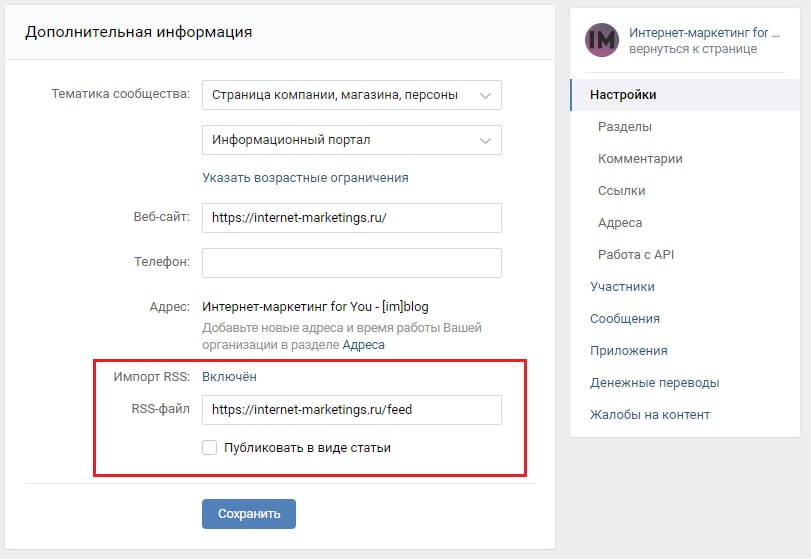Screen dimensions: 811x559
Task: Open the "Адреса" link in address hint
Action: coord(363,345)
